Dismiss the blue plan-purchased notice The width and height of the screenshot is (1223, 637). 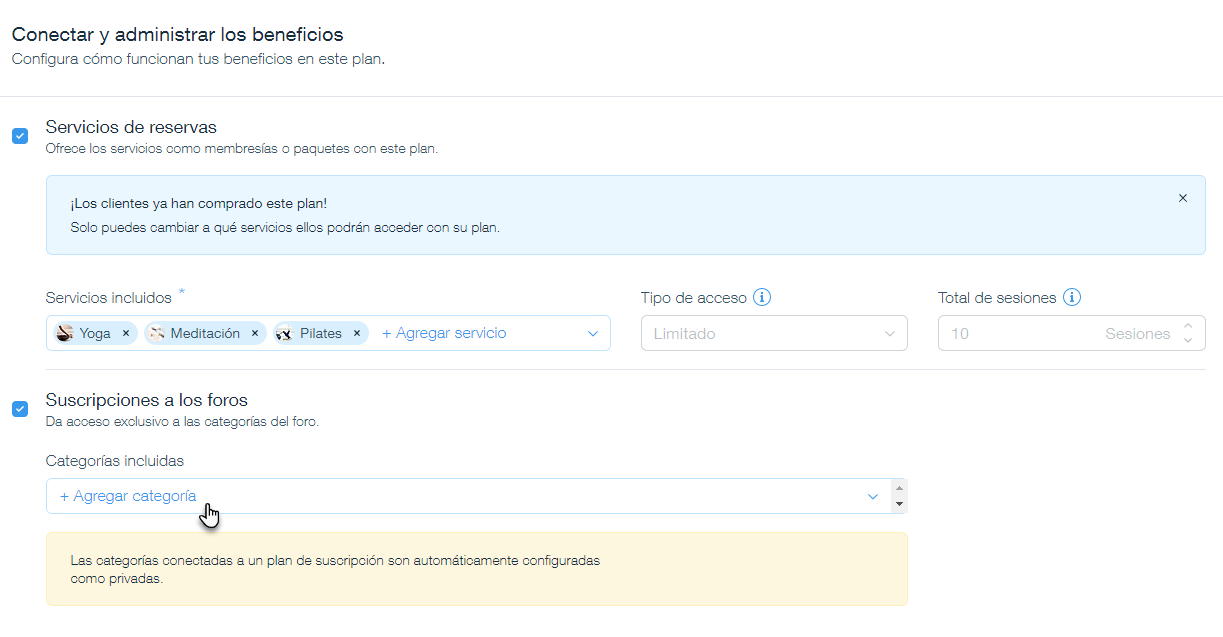(x=1183, y=198)
